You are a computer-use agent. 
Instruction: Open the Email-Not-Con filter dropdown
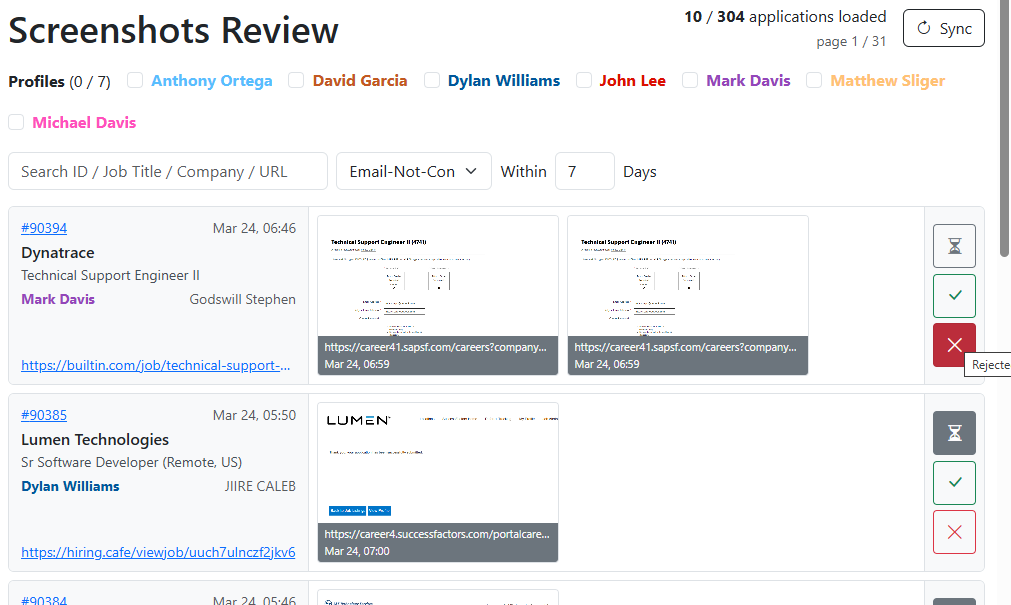tap(413, 171)
